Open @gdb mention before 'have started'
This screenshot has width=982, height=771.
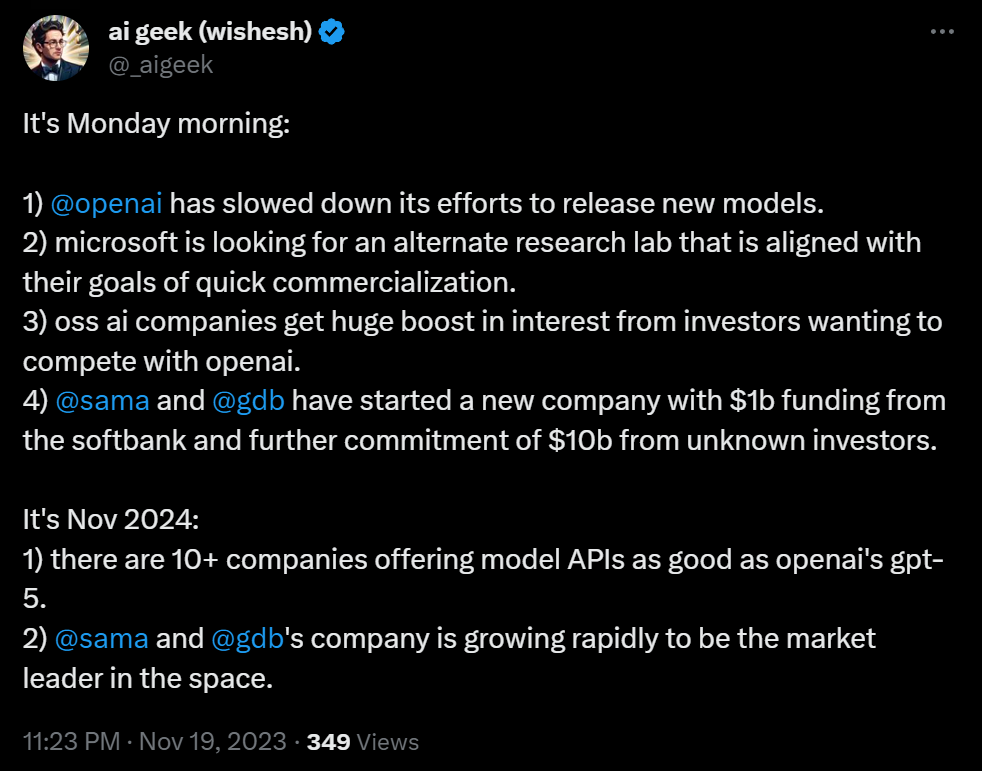[248, 401]
